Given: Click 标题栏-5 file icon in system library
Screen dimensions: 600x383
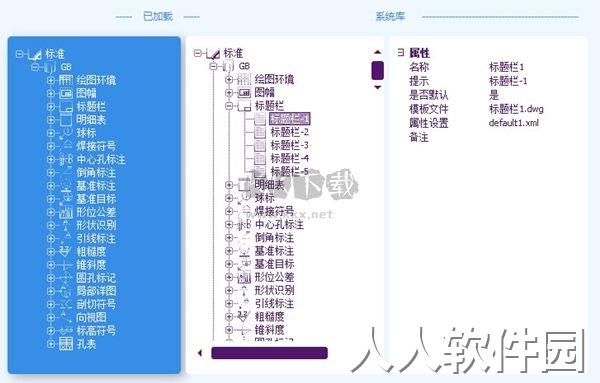Looking at the screenshot, I should (x=260, y=171).
